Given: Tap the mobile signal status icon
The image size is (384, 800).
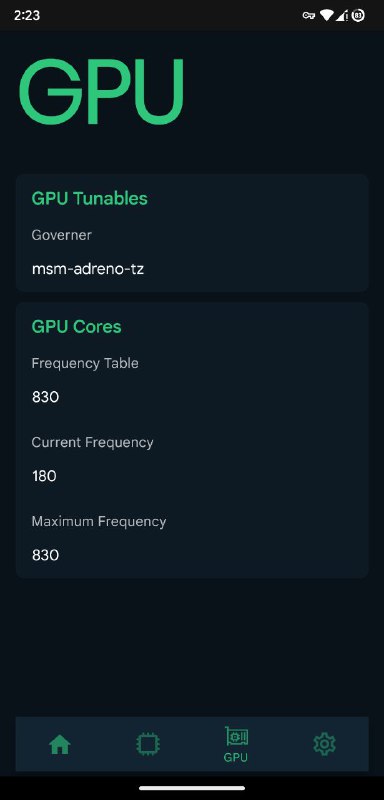Looking at the screenshot, I should [x=342, y=15].
